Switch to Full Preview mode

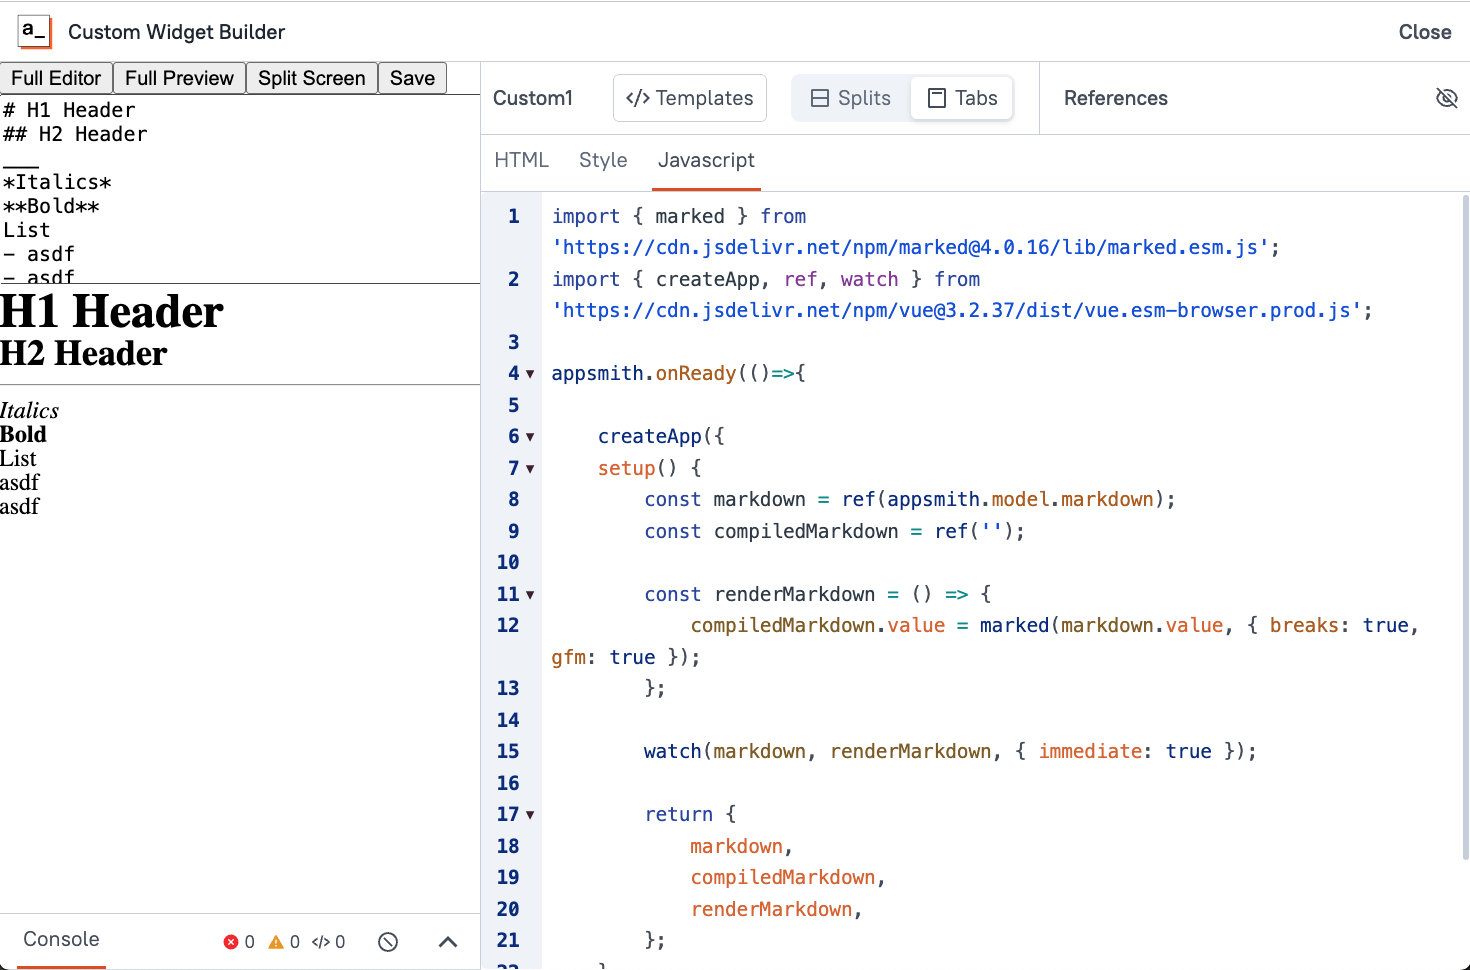(x=179, y=77)
